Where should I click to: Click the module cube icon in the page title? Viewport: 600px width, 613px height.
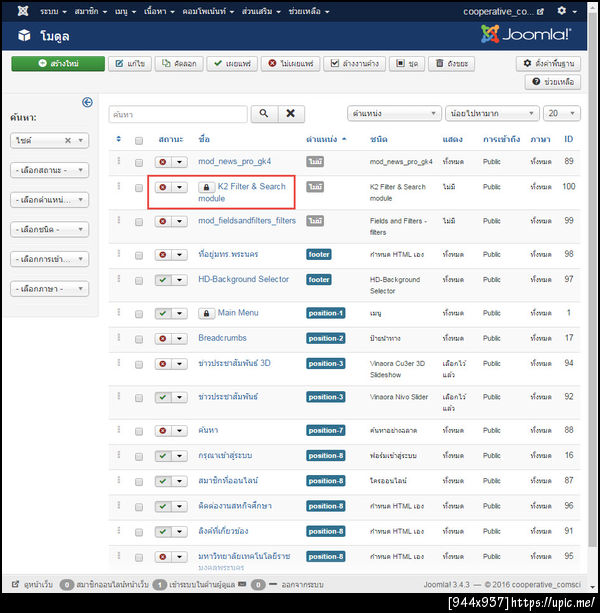[x=24, y=36]
